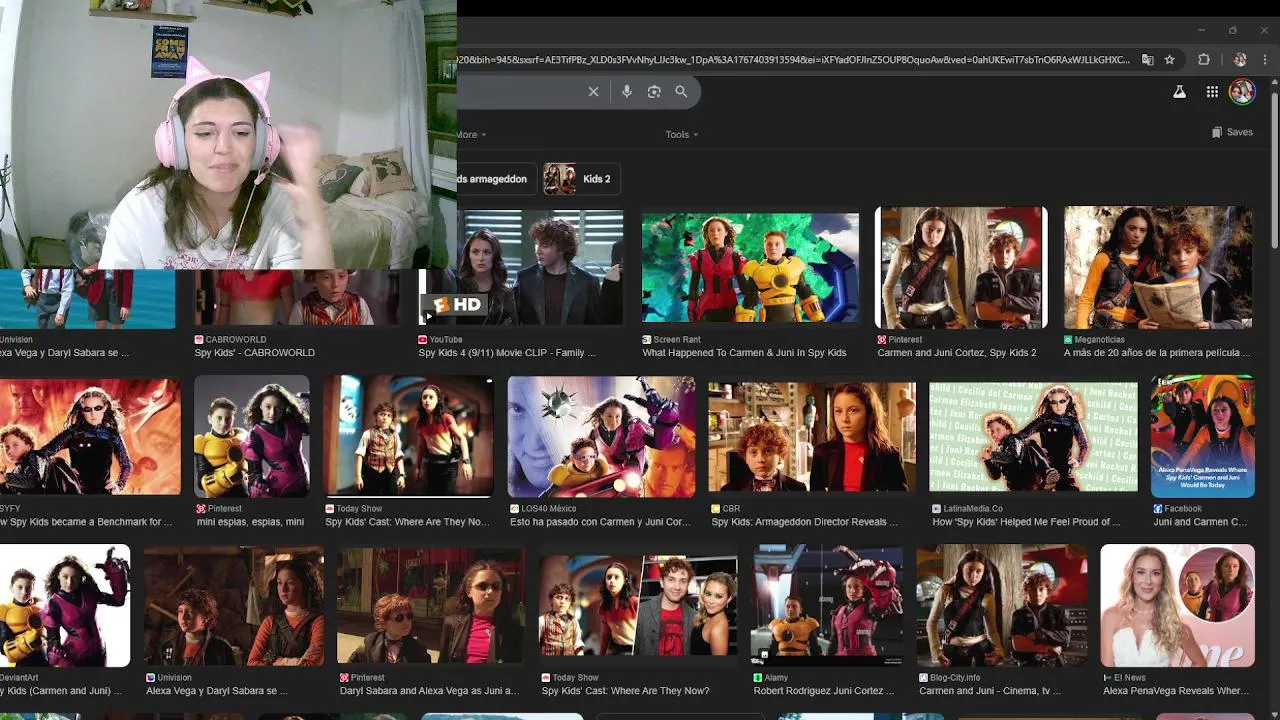Open the Blog-City.info thumbnail
The height and width of the screenshot is (720, 1280).
[x=1002, y=606]
